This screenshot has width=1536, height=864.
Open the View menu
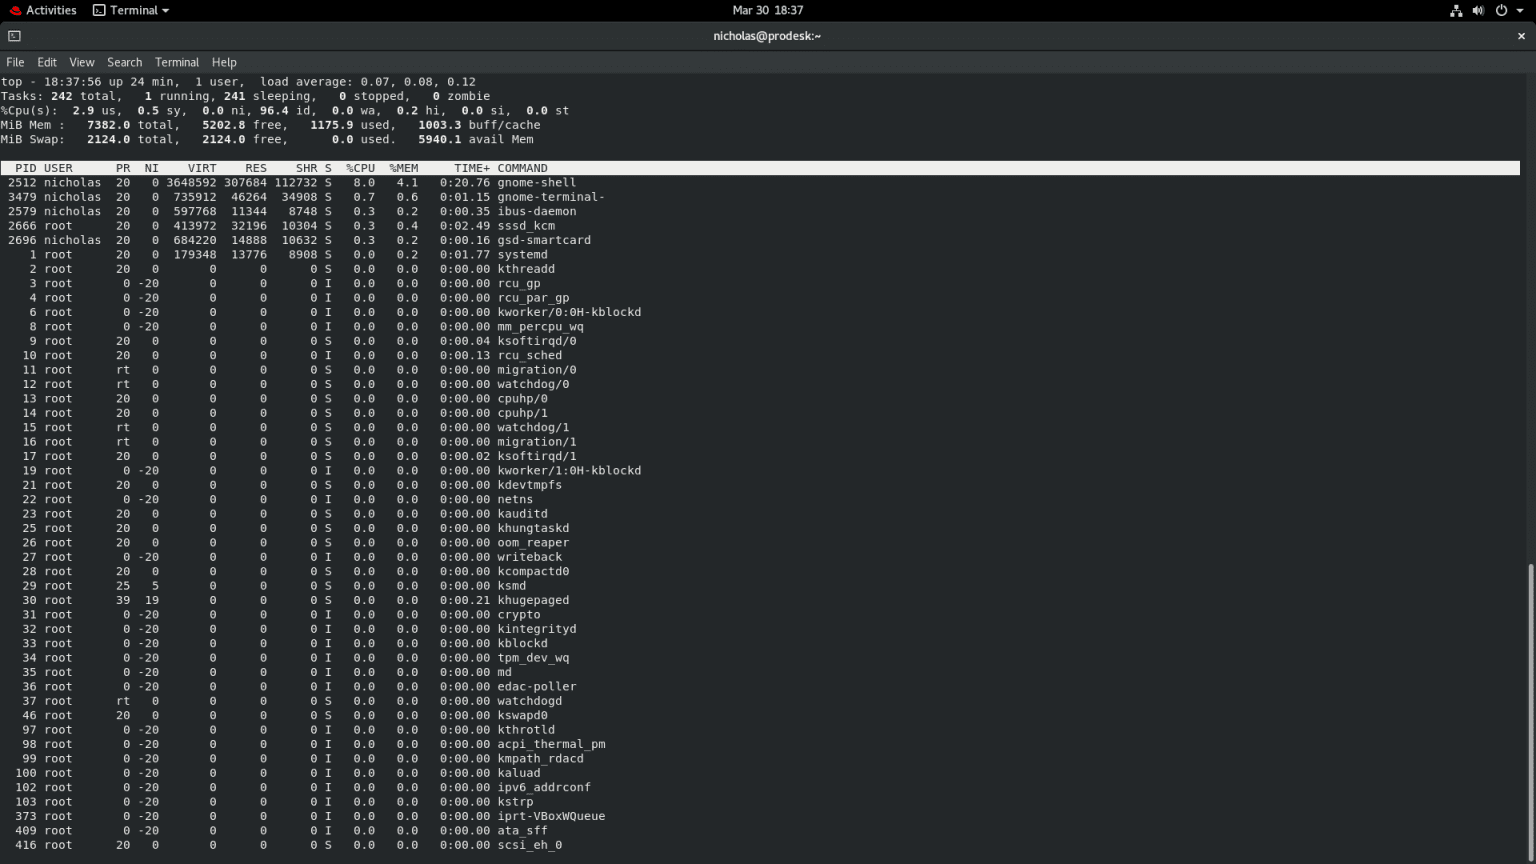pyautogui.click(x=81, y=62)
